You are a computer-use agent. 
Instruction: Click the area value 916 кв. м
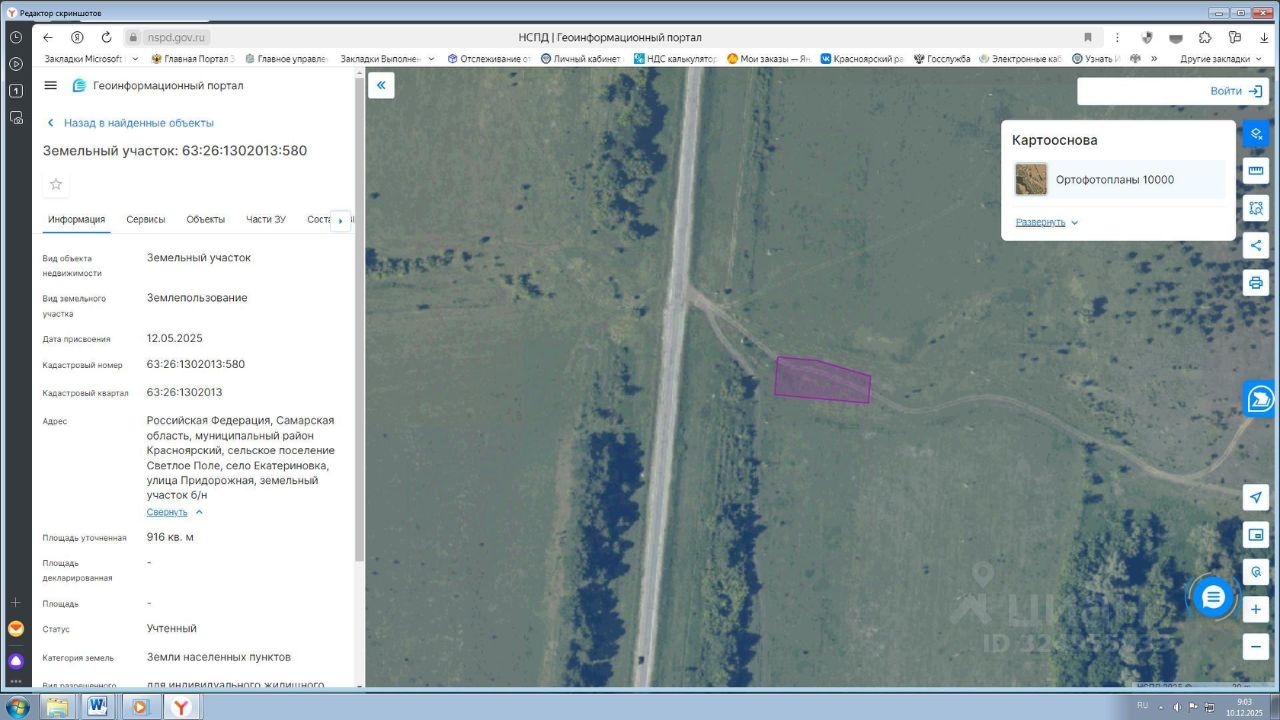170,537
